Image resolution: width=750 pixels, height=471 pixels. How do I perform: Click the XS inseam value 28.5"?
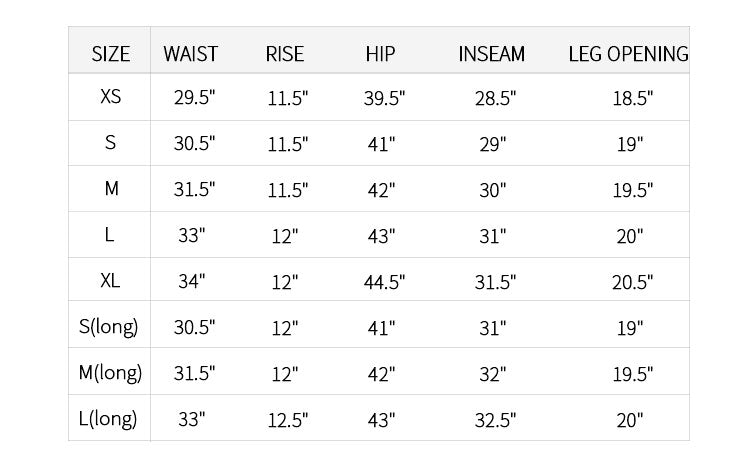[496, 99]
